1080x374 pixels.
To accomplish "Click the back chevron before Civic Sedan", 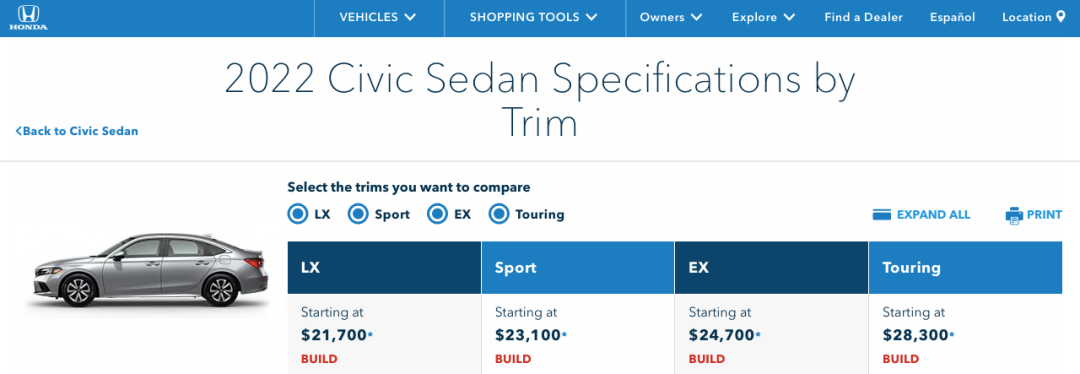I will [19, 131].
